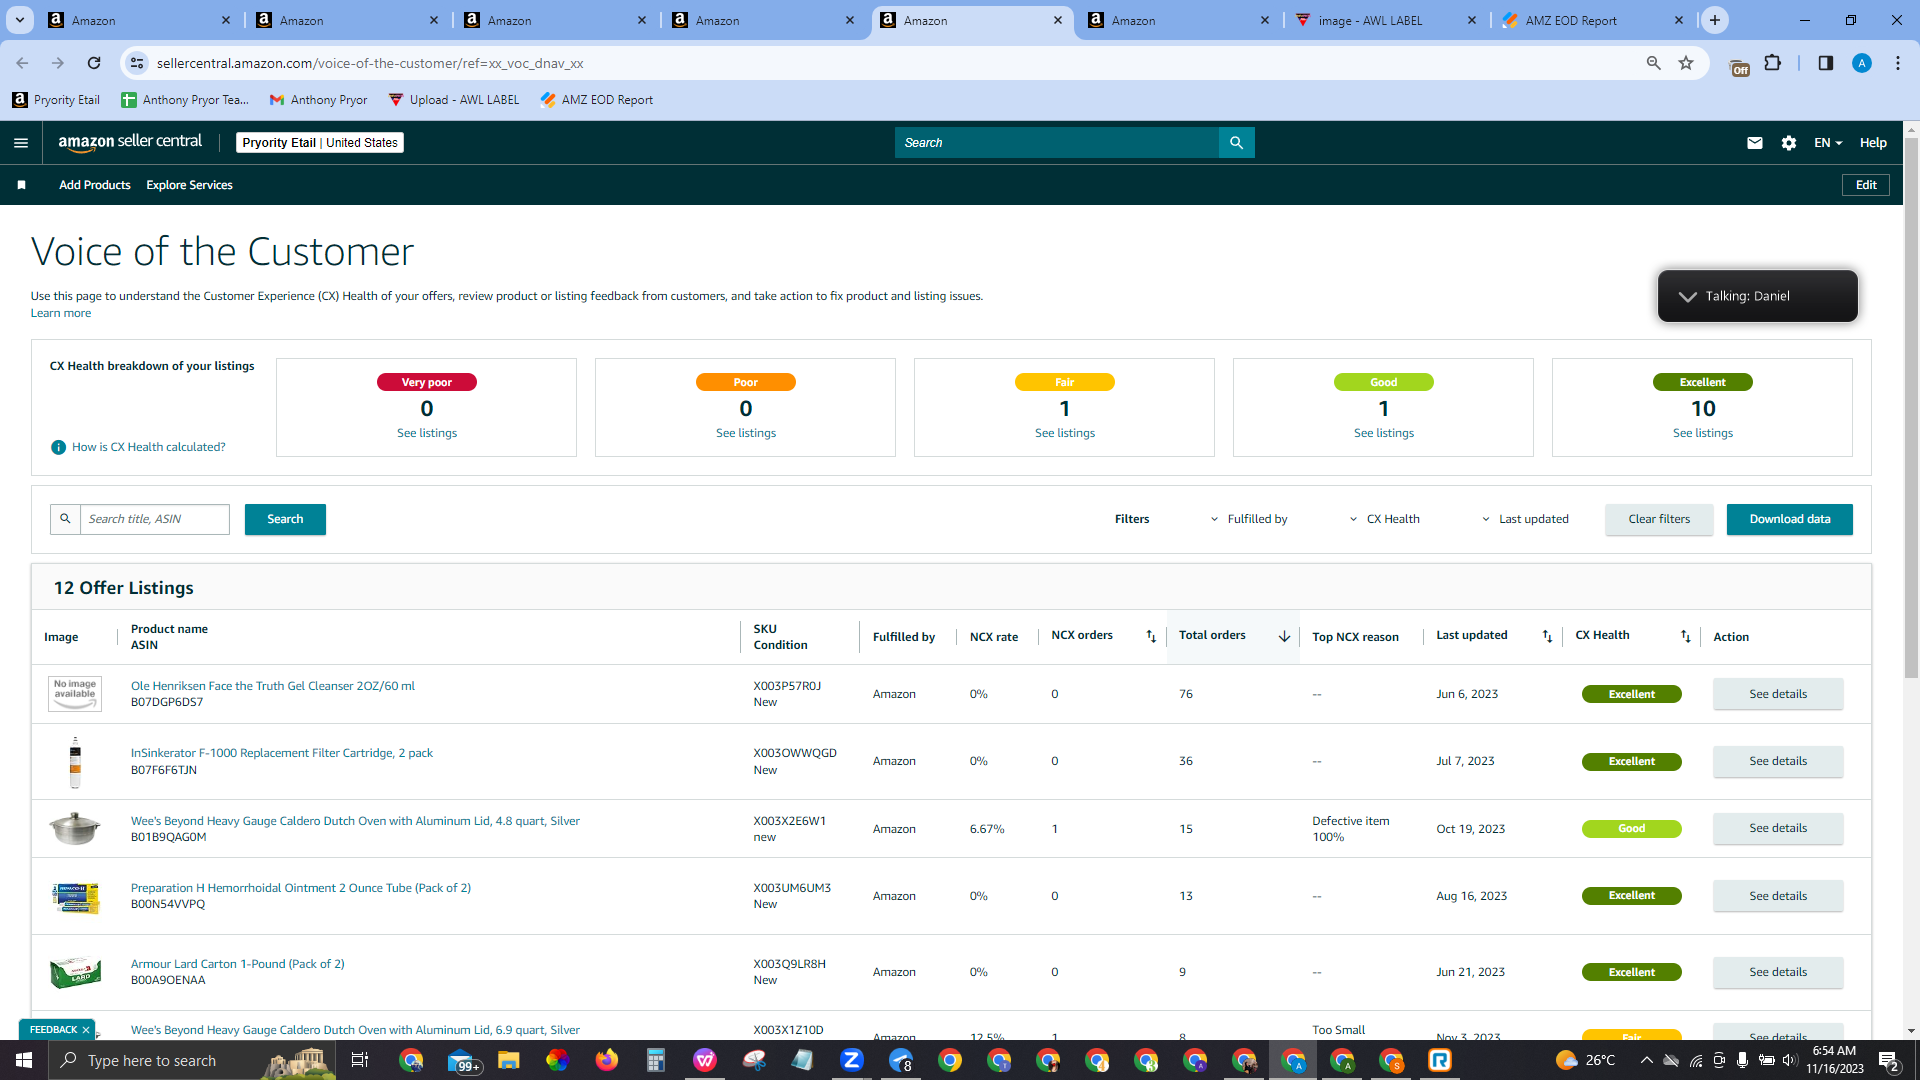
Task: Expand the Last updated filter dropdown
Action: tap(1526, 519)
